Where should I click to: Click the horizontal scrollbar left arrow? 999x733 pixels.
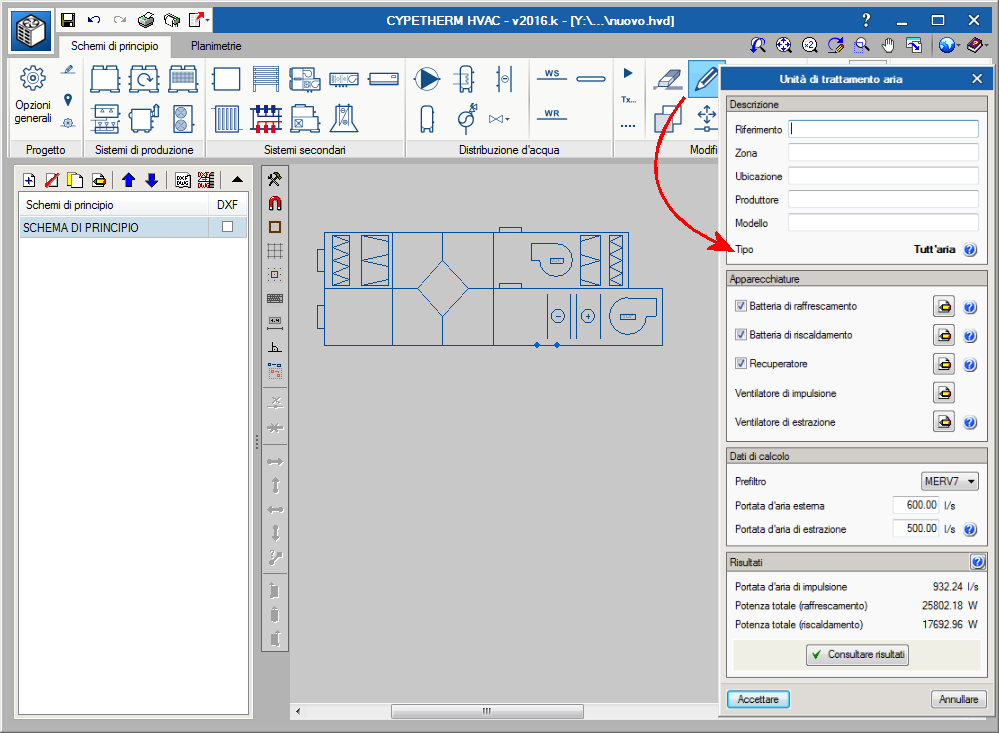298,711
